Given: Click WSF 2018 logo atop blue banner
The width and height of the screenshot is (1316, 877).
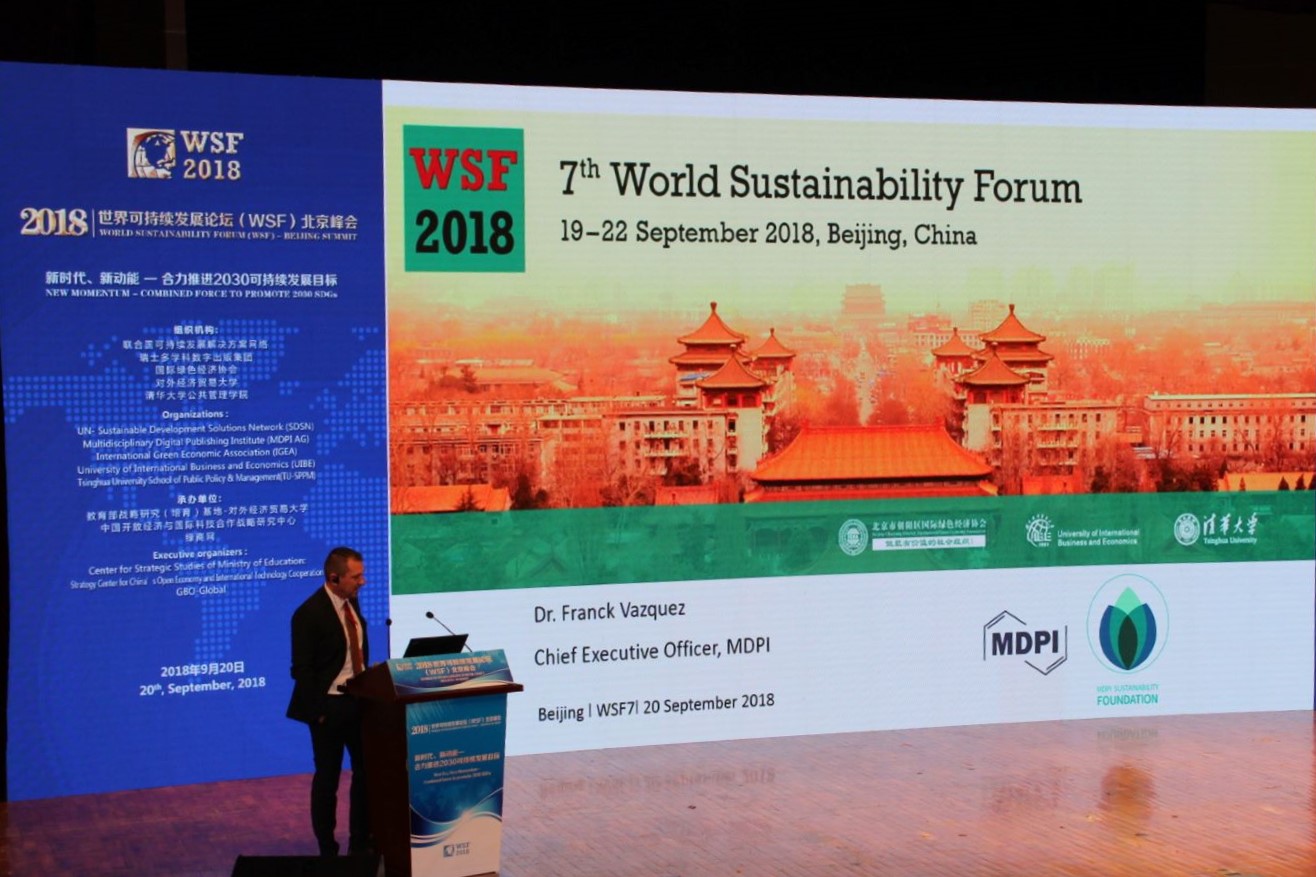Looking at the screenshot, I should pos(185,154).
